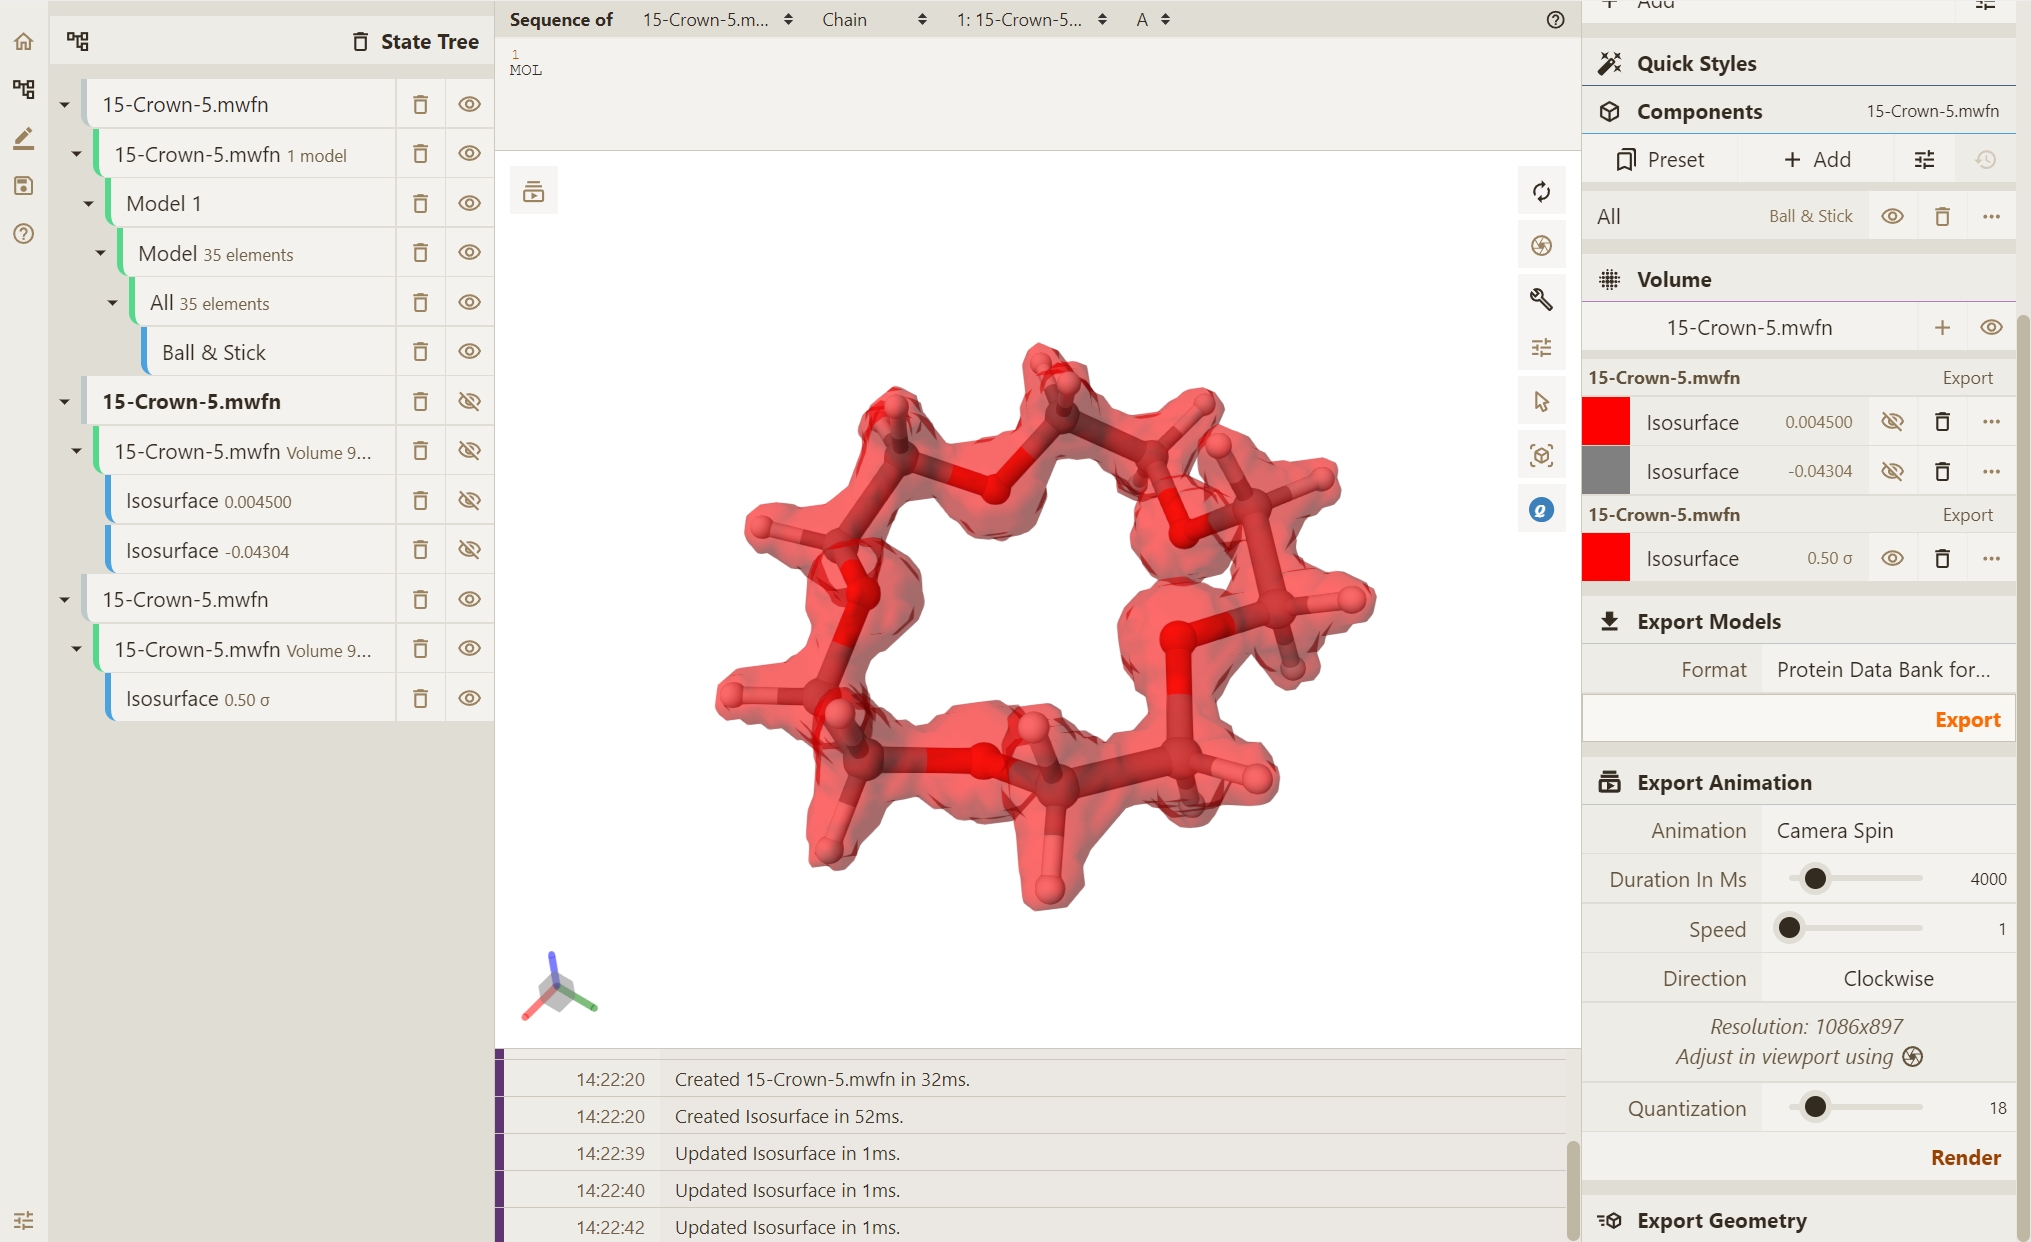Click the Home icon in left sidebar
This screenshot has height=1242, width=2031.
[23, 42]
